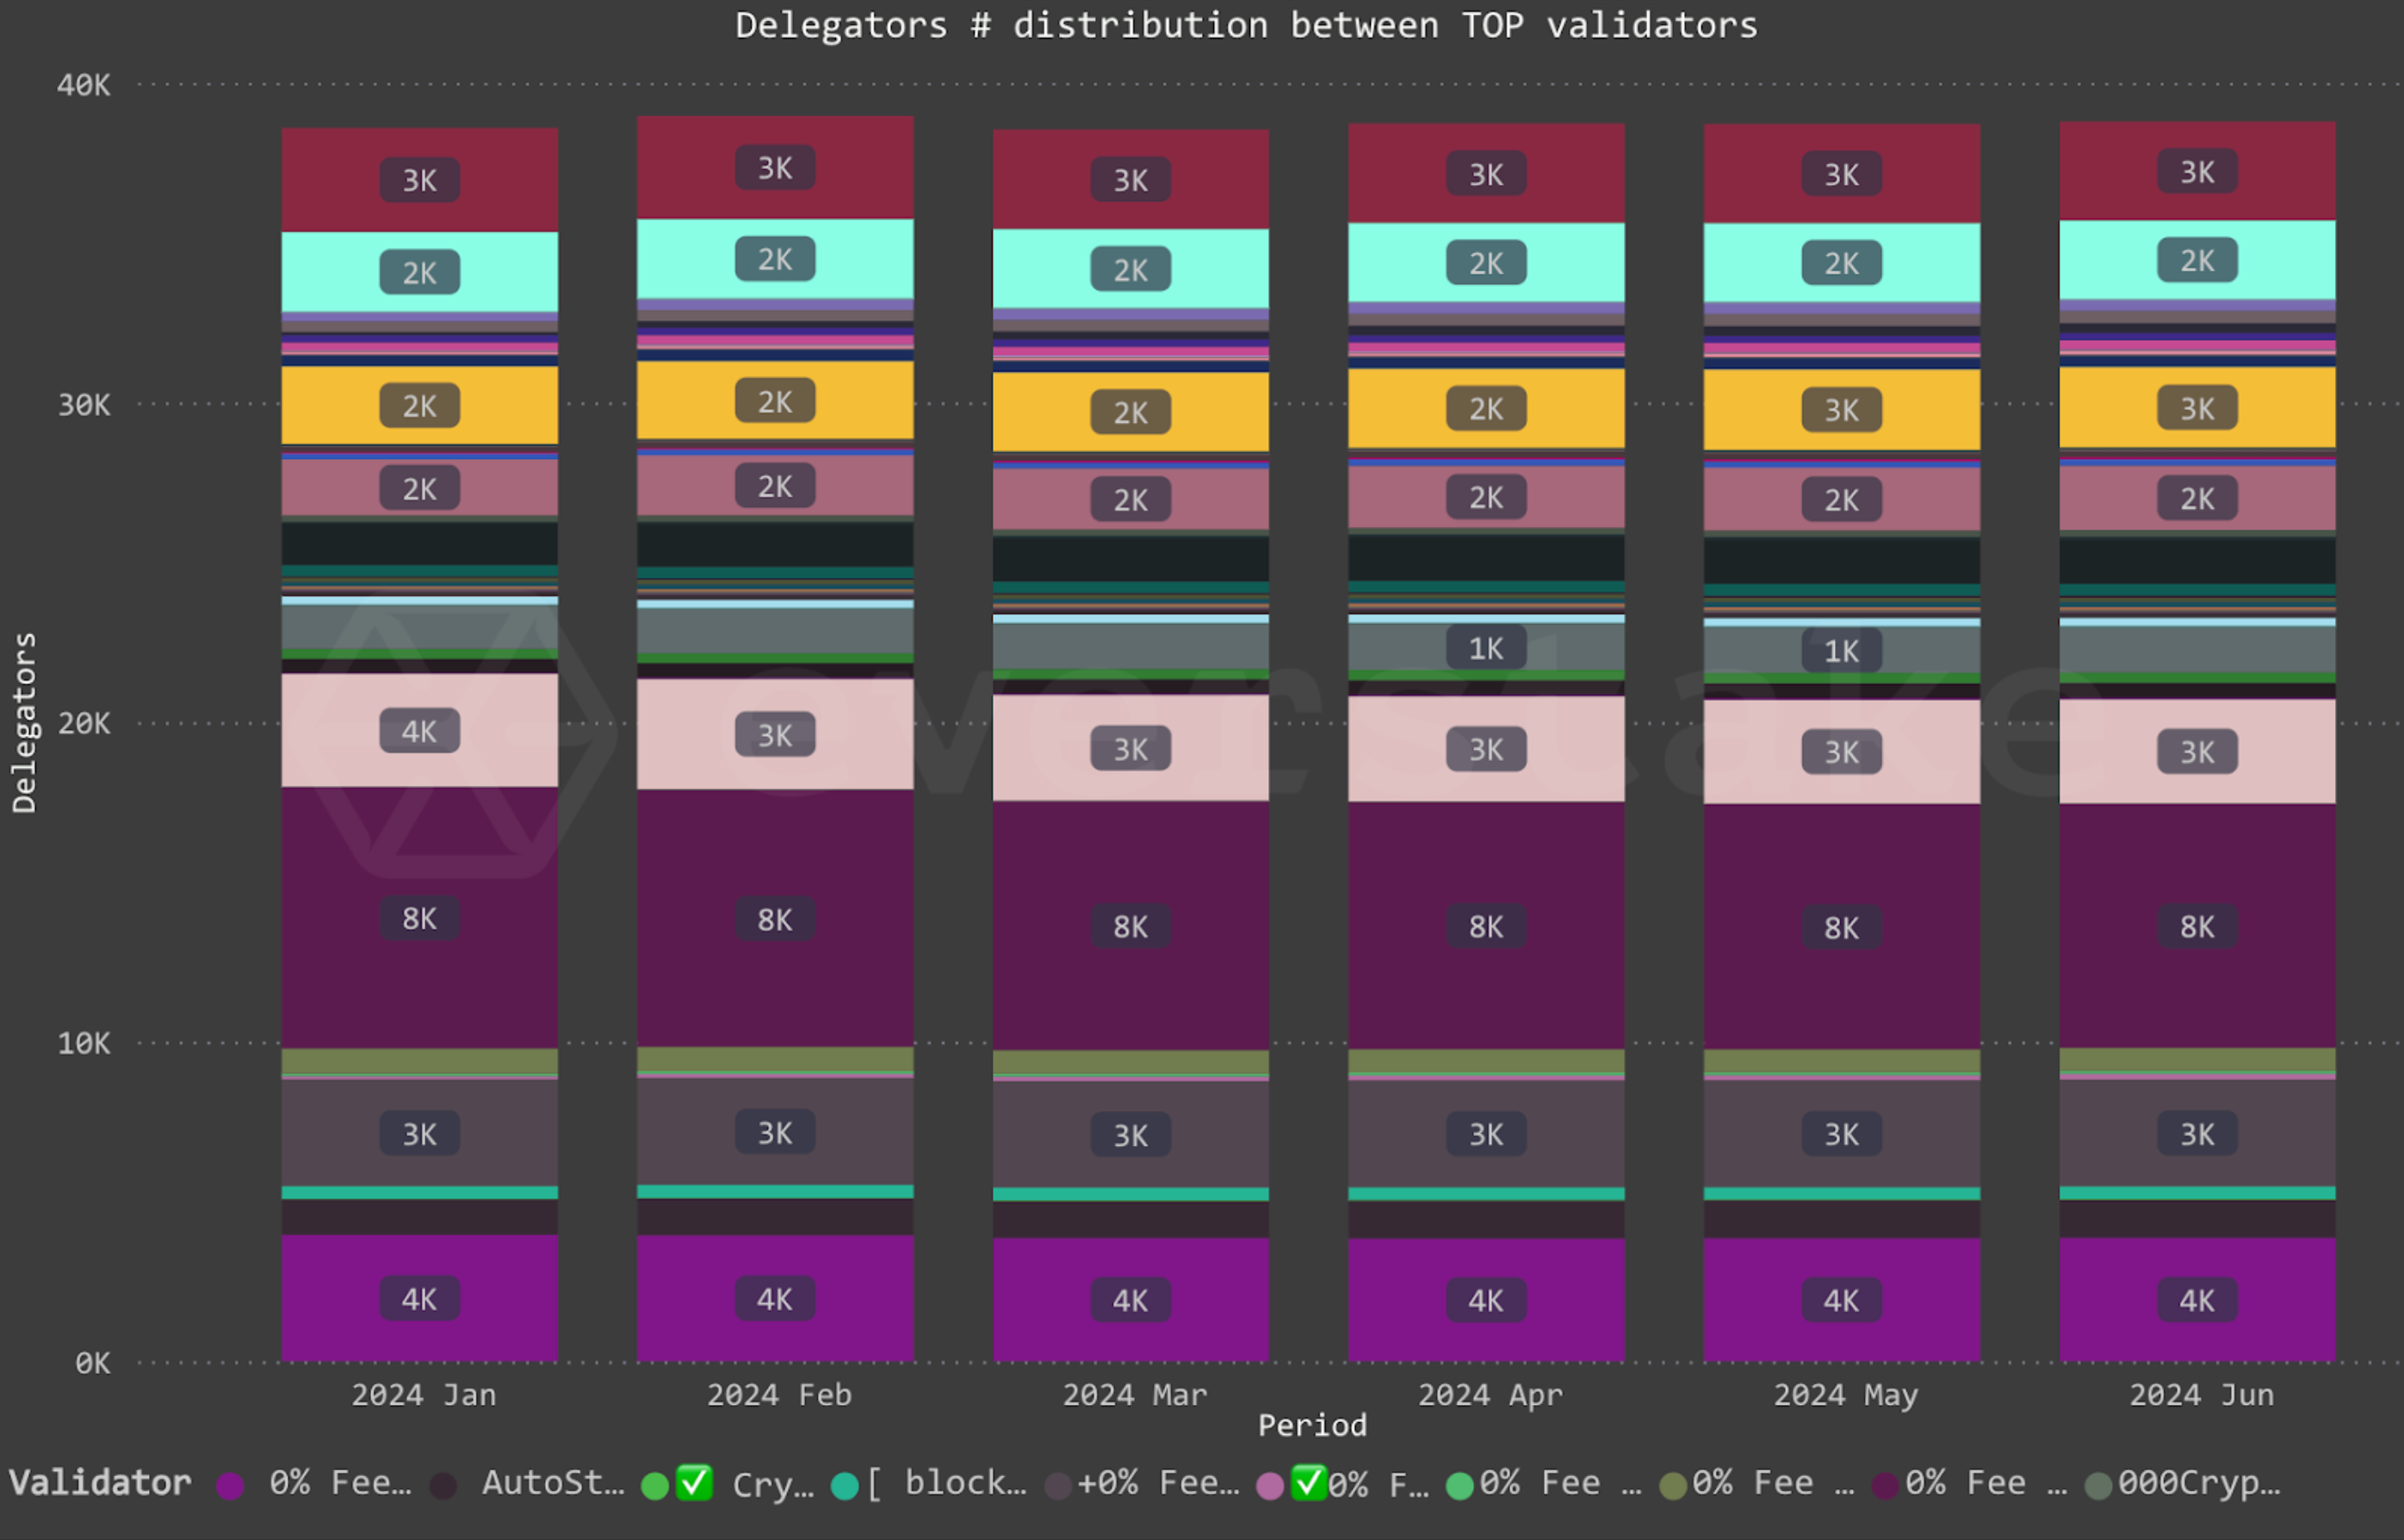The image size is (2404, 1540).
Task: Select the 8K dark purple segment in 2024 Jan
Action: coord(420,918)
